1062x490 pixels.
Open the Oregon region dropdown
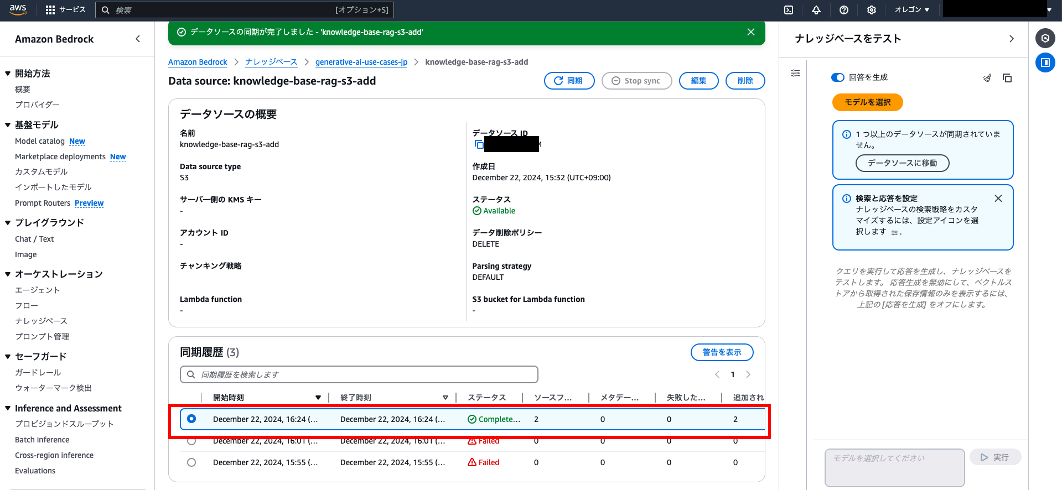click(912, 10)
